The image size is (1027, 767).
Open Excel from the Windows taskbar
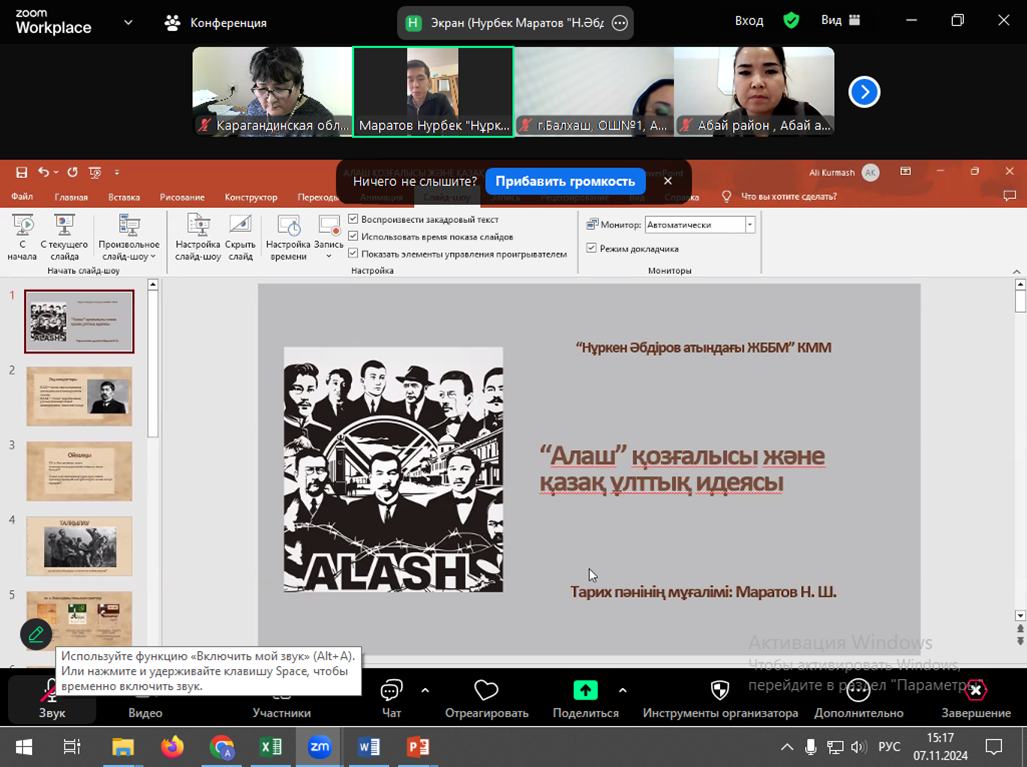270,747
